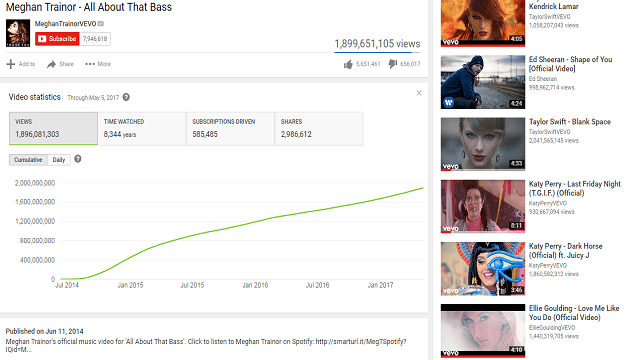Screen dimensions: 640x360
Task: Click Ed Sheeran Shape of You thumbnail
Action: [483, 82]
